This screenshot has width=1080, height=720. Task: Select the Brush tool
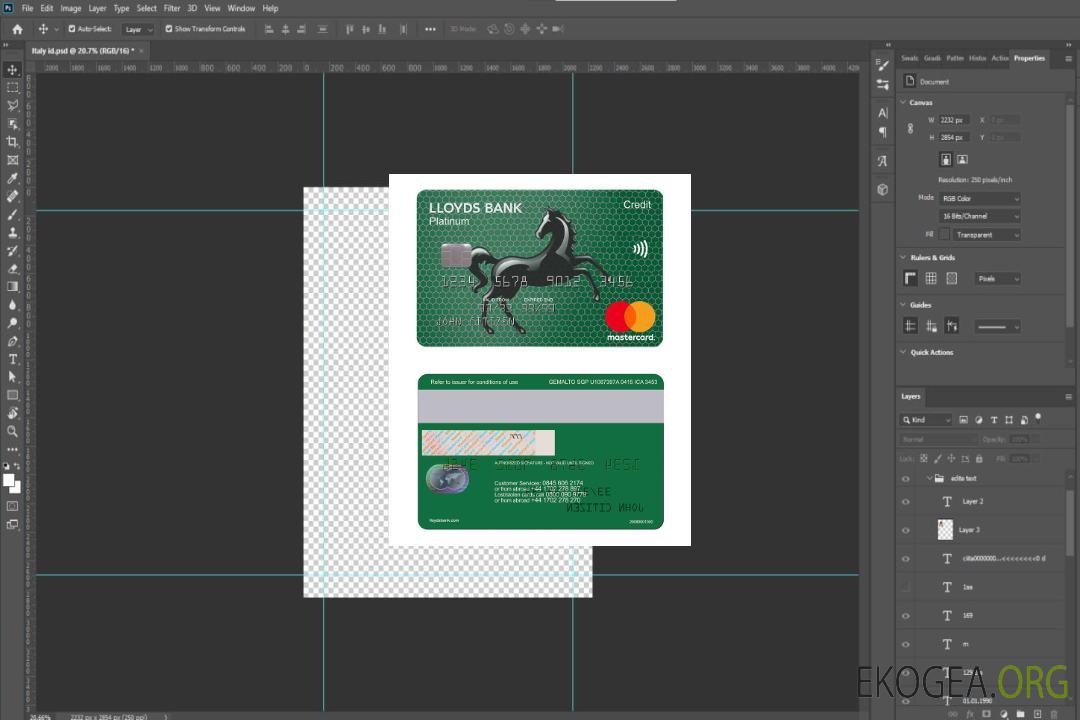[12, 214]
